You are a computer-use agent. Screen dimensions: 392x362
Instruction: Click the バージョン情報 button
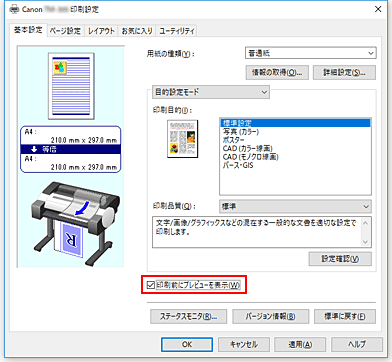click(270, 316)
